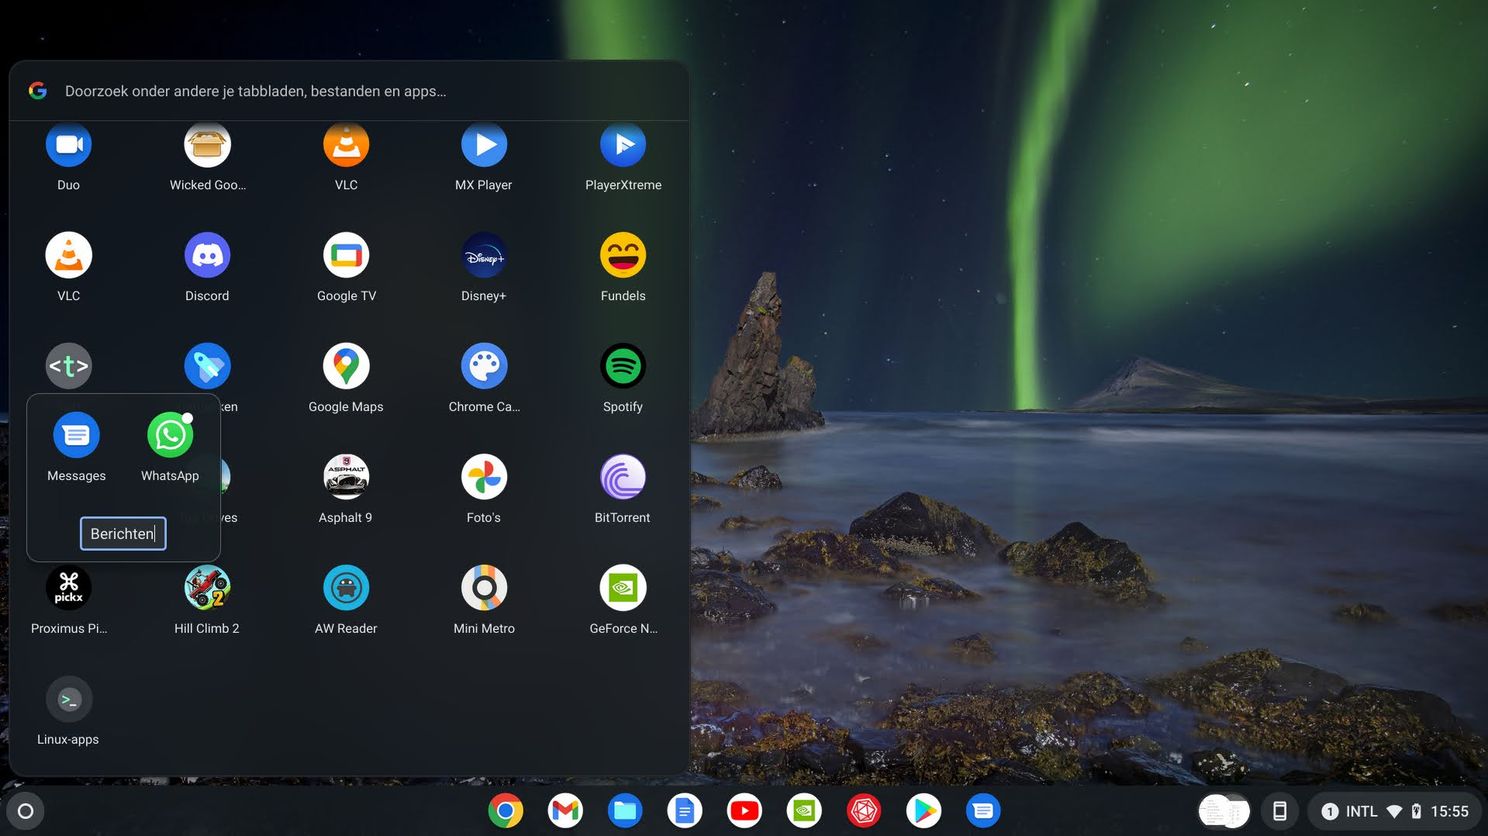Open the Fundels app
The image size is (1488, 836).
click(x=623, y=255)
